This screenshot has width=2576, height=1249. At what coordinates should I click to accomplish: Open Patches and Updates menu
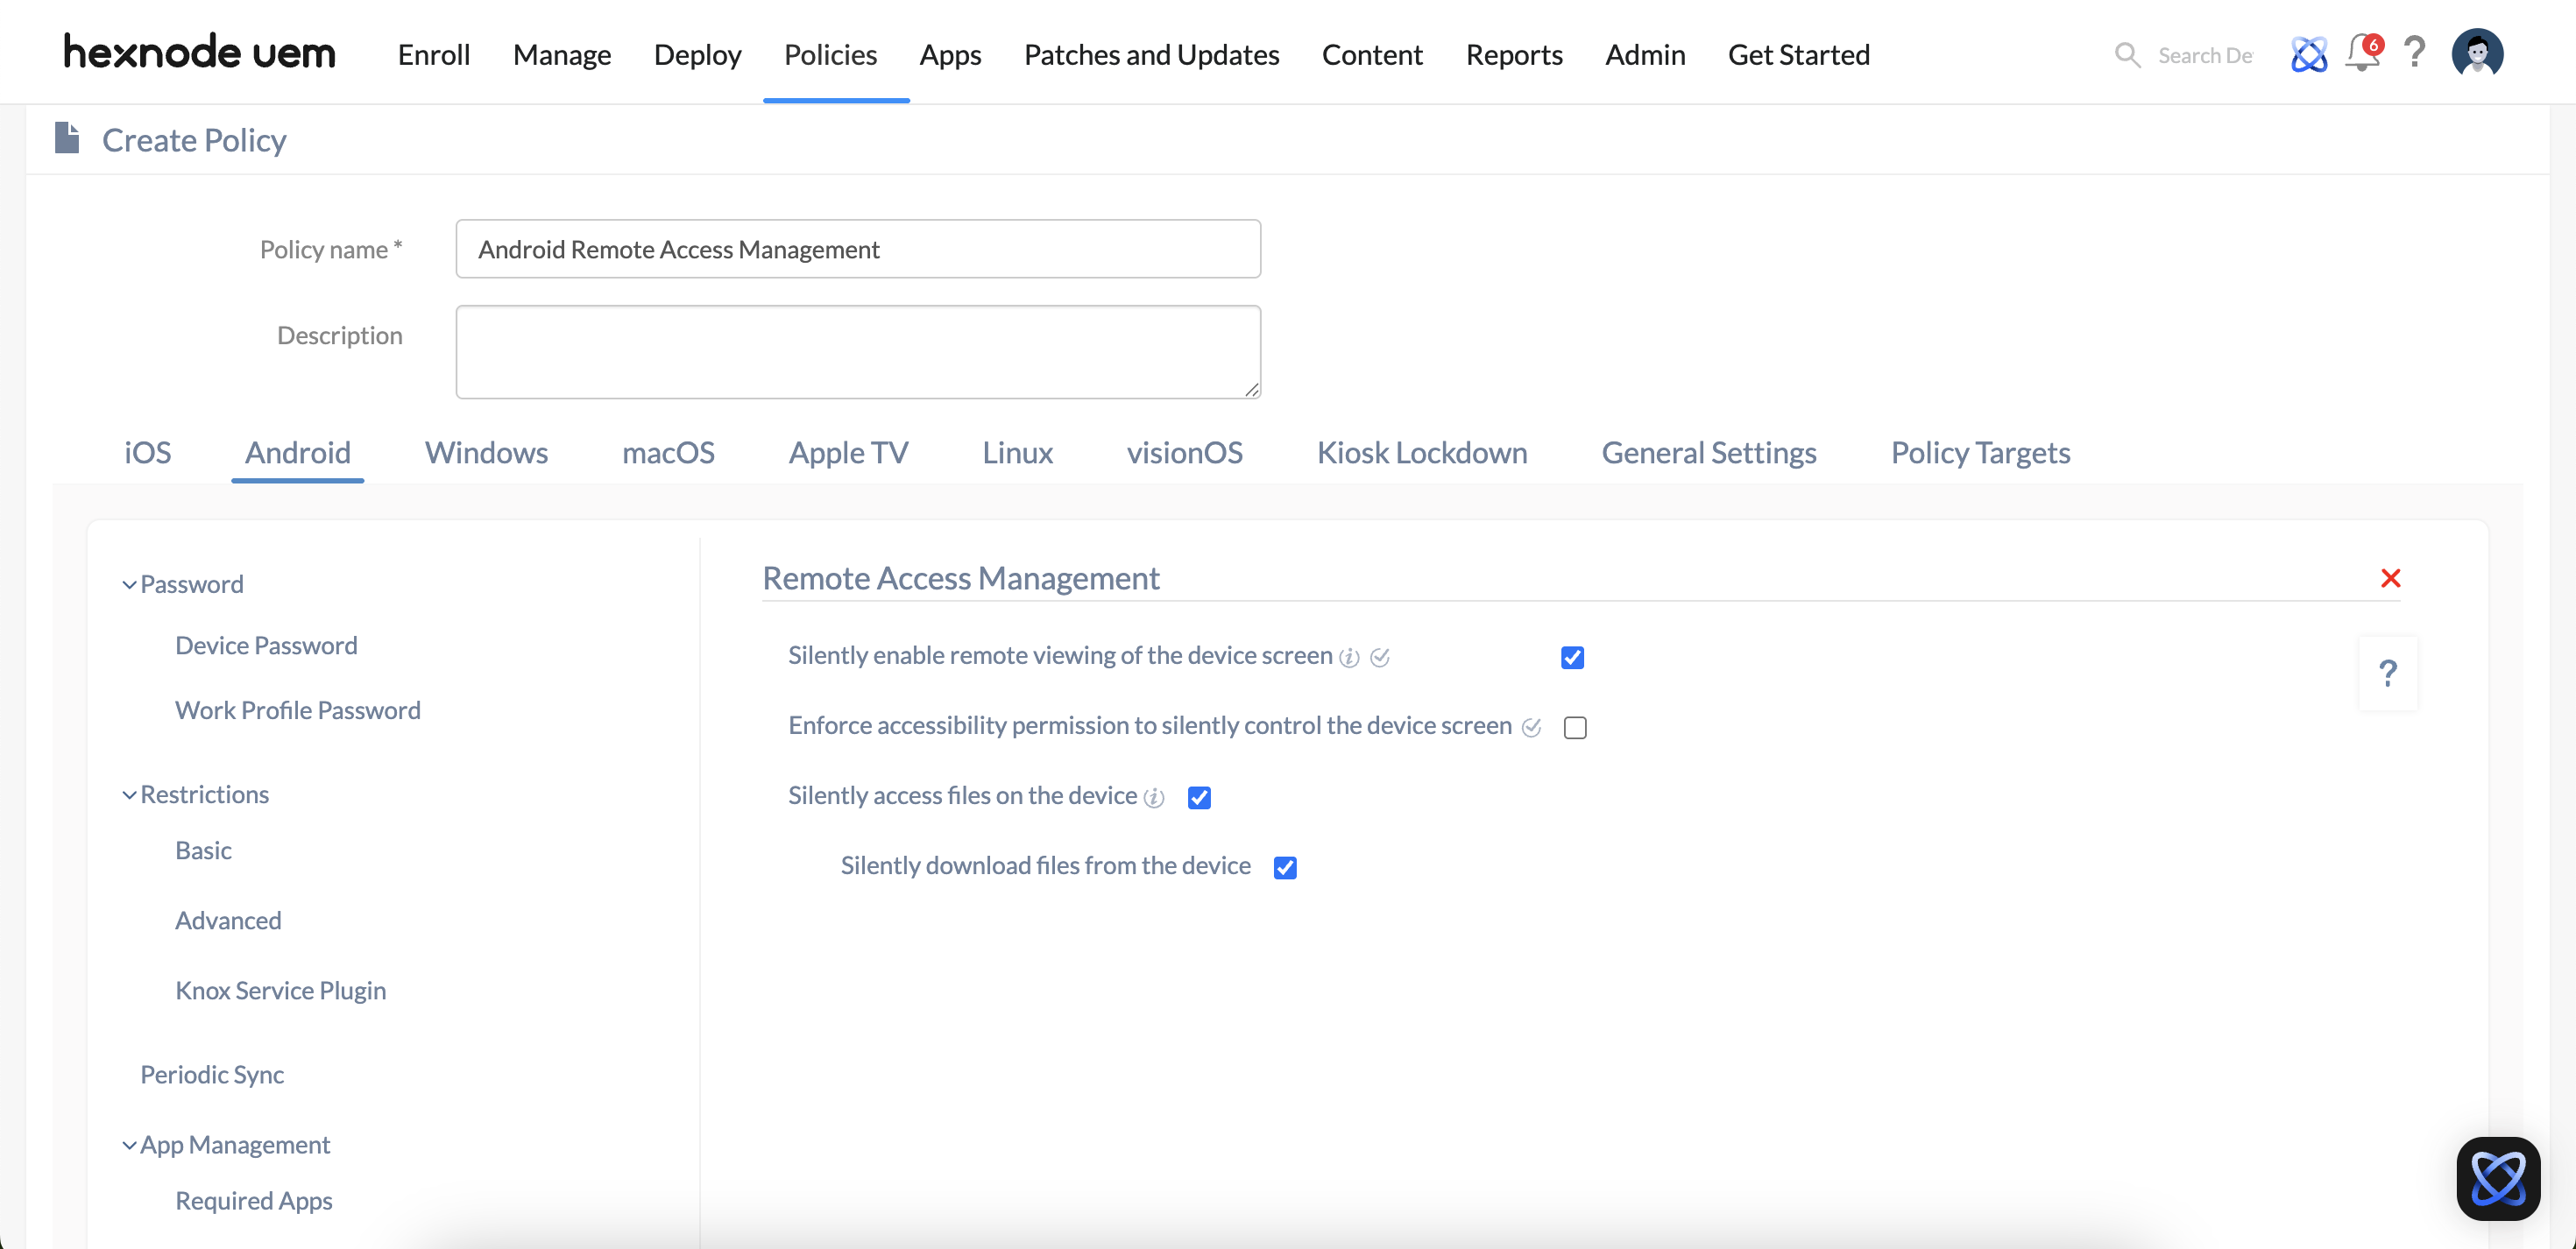(1151, 54)
